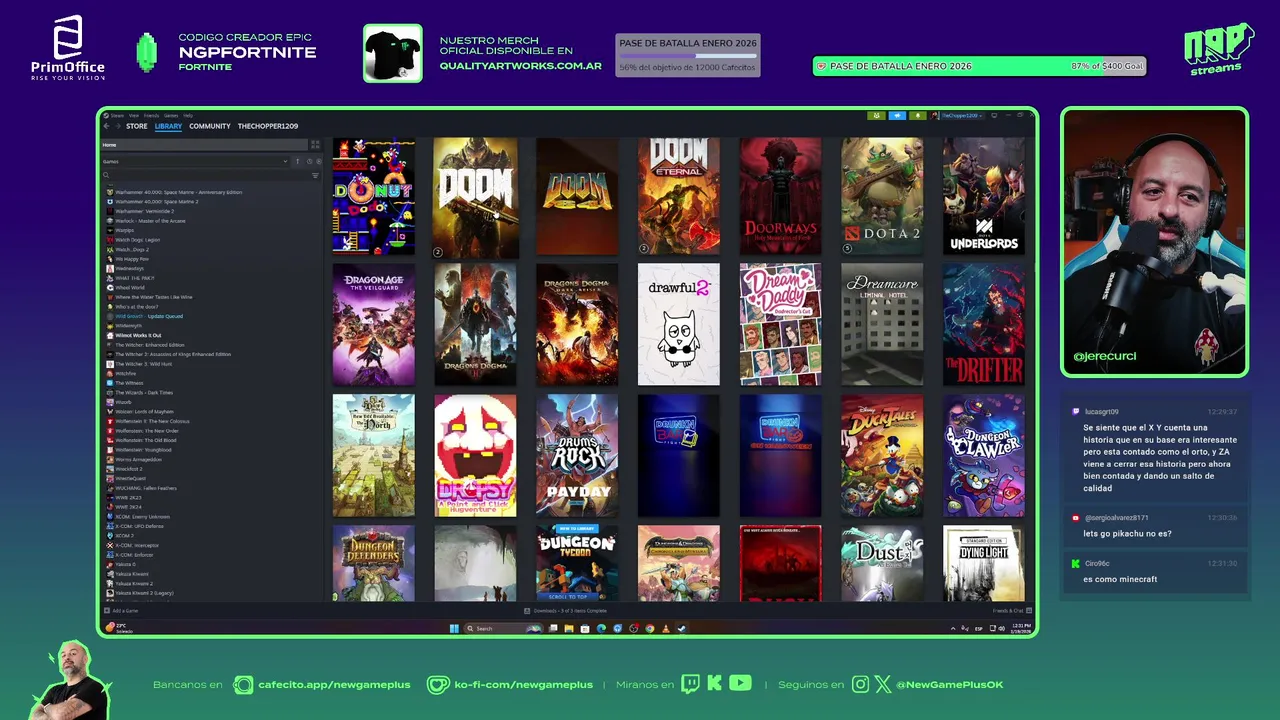The image size is (1280, 720).
Task: Open Friends & Chat at bottom right
Action: pos(1012,610)
